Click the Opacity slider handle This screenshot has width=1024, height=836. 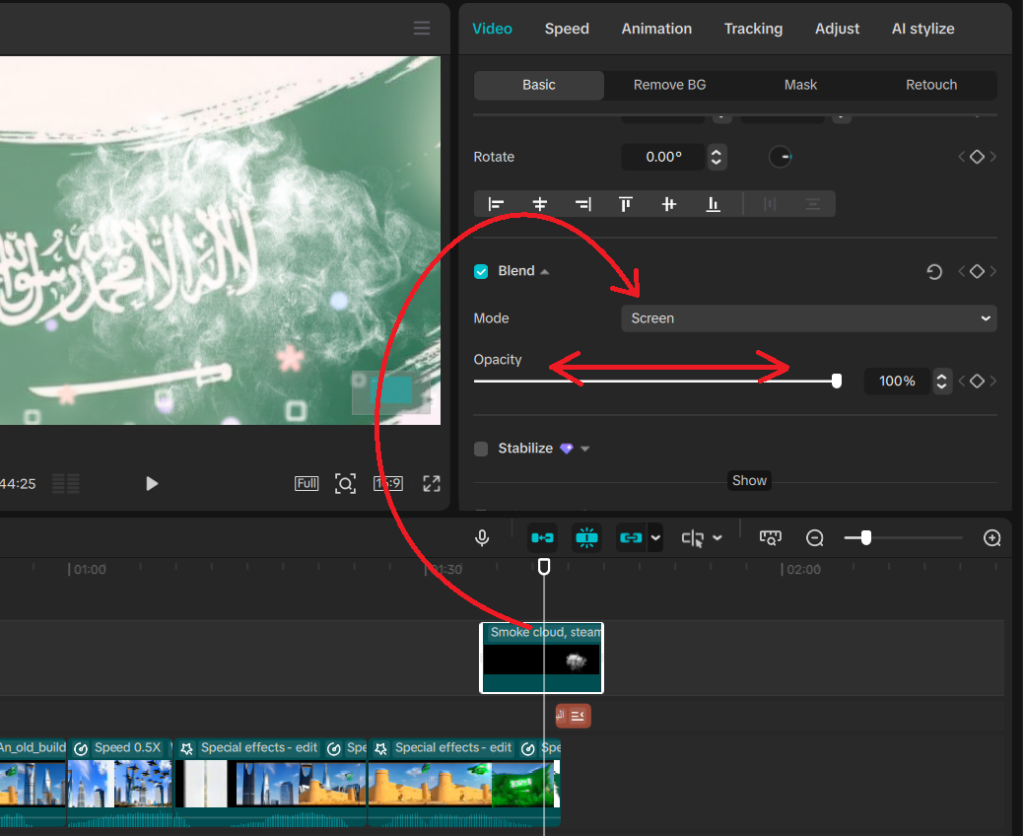coord(837,381)
